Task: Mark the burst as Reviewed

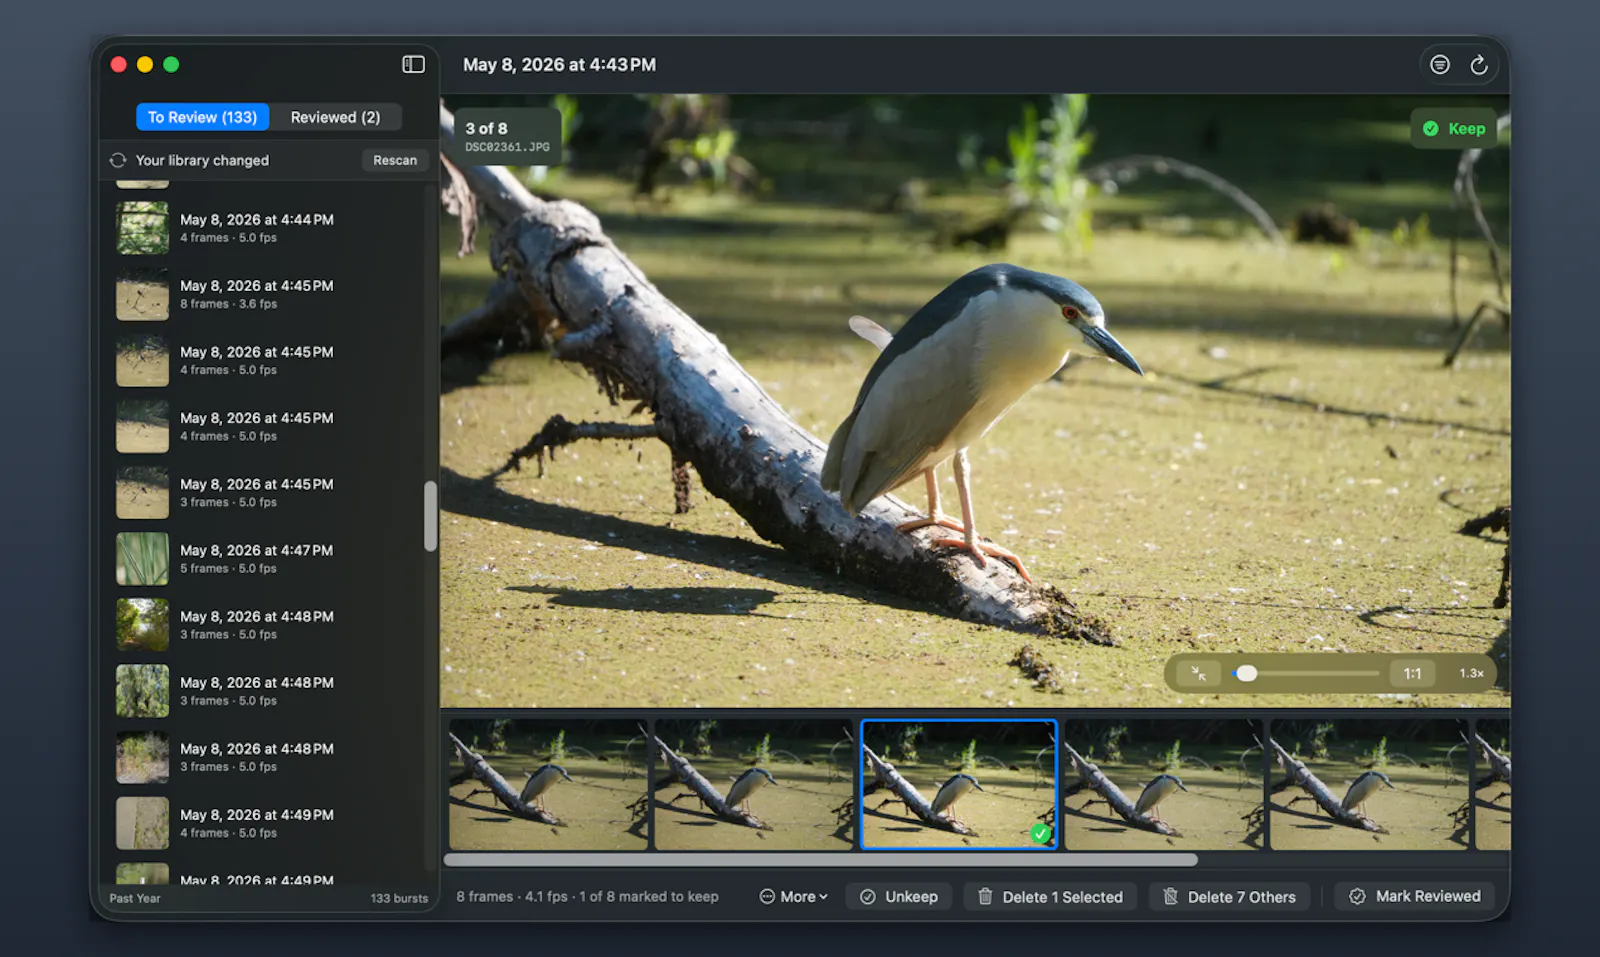Action: [1414, 896]
